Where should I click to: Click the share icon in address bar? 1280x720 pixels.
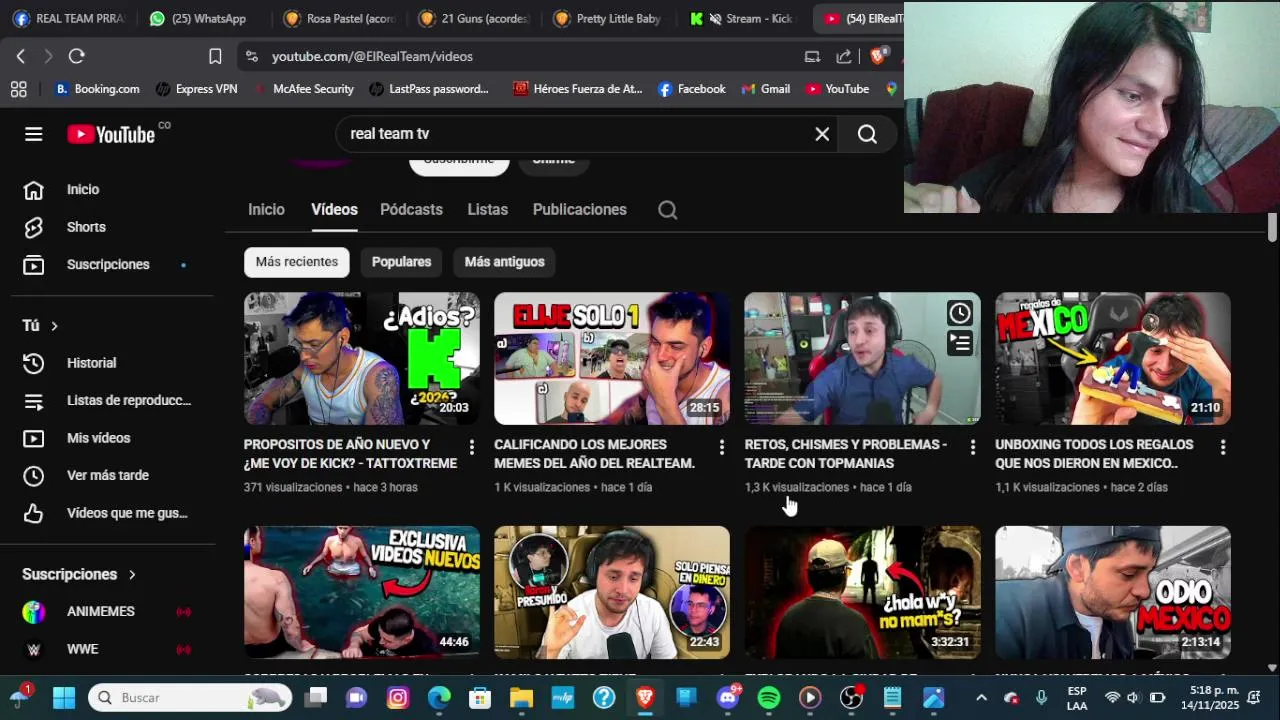click(844, 56)
